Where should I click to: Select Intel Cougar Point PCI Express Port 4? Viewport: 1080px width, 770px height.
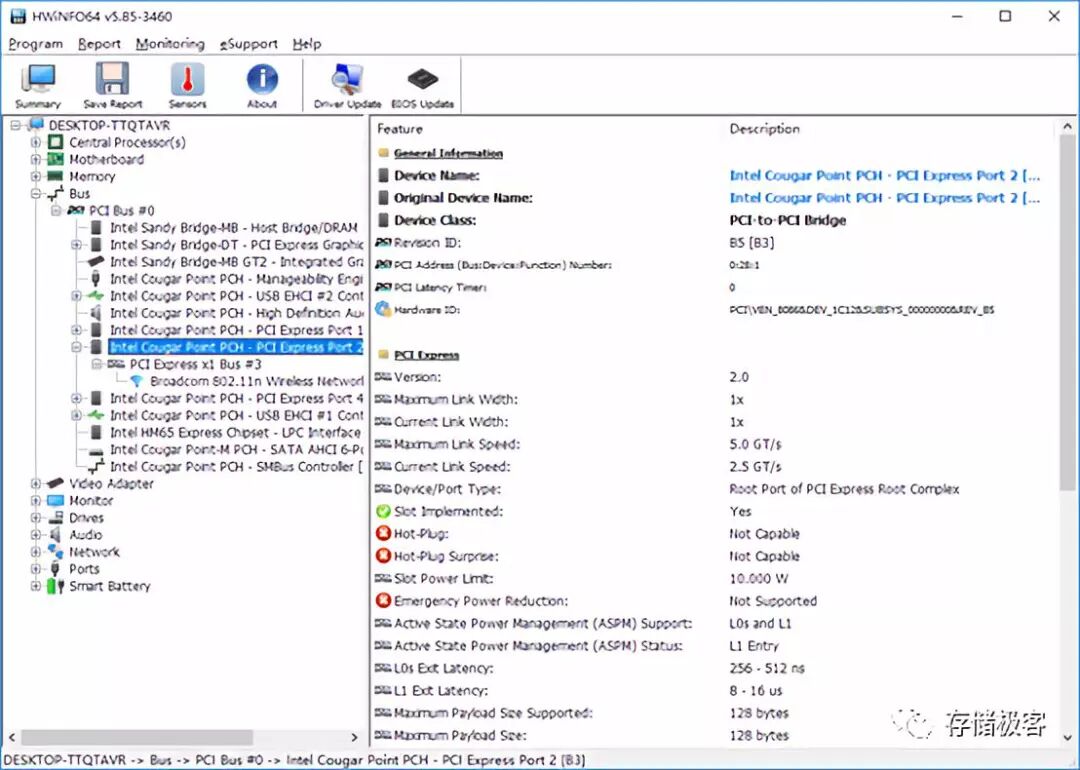(x=236, y=398)
